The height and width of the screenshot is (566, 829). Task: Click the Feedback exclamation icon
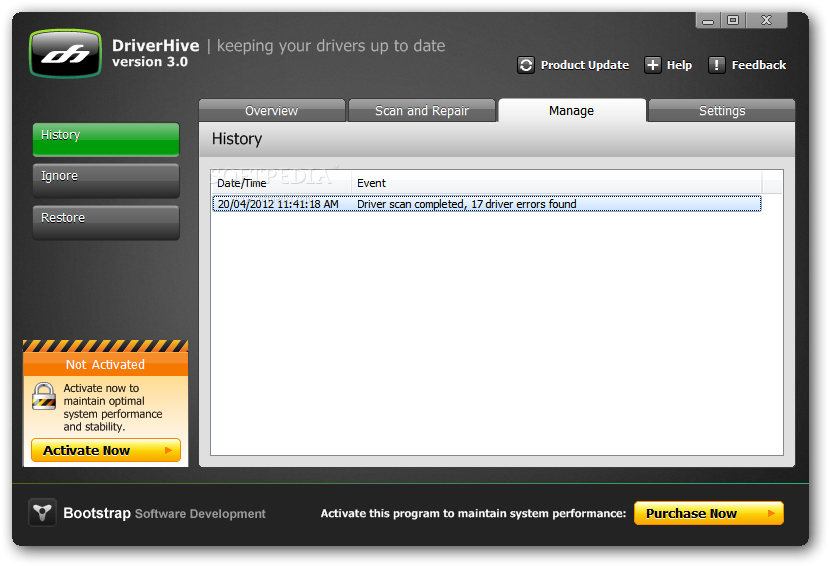coord(716,65)
